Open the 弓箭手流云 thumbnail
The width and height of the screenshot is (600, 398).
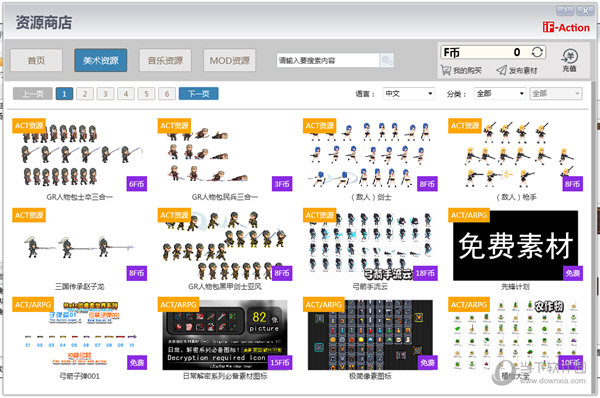click(x=370, y=244)
